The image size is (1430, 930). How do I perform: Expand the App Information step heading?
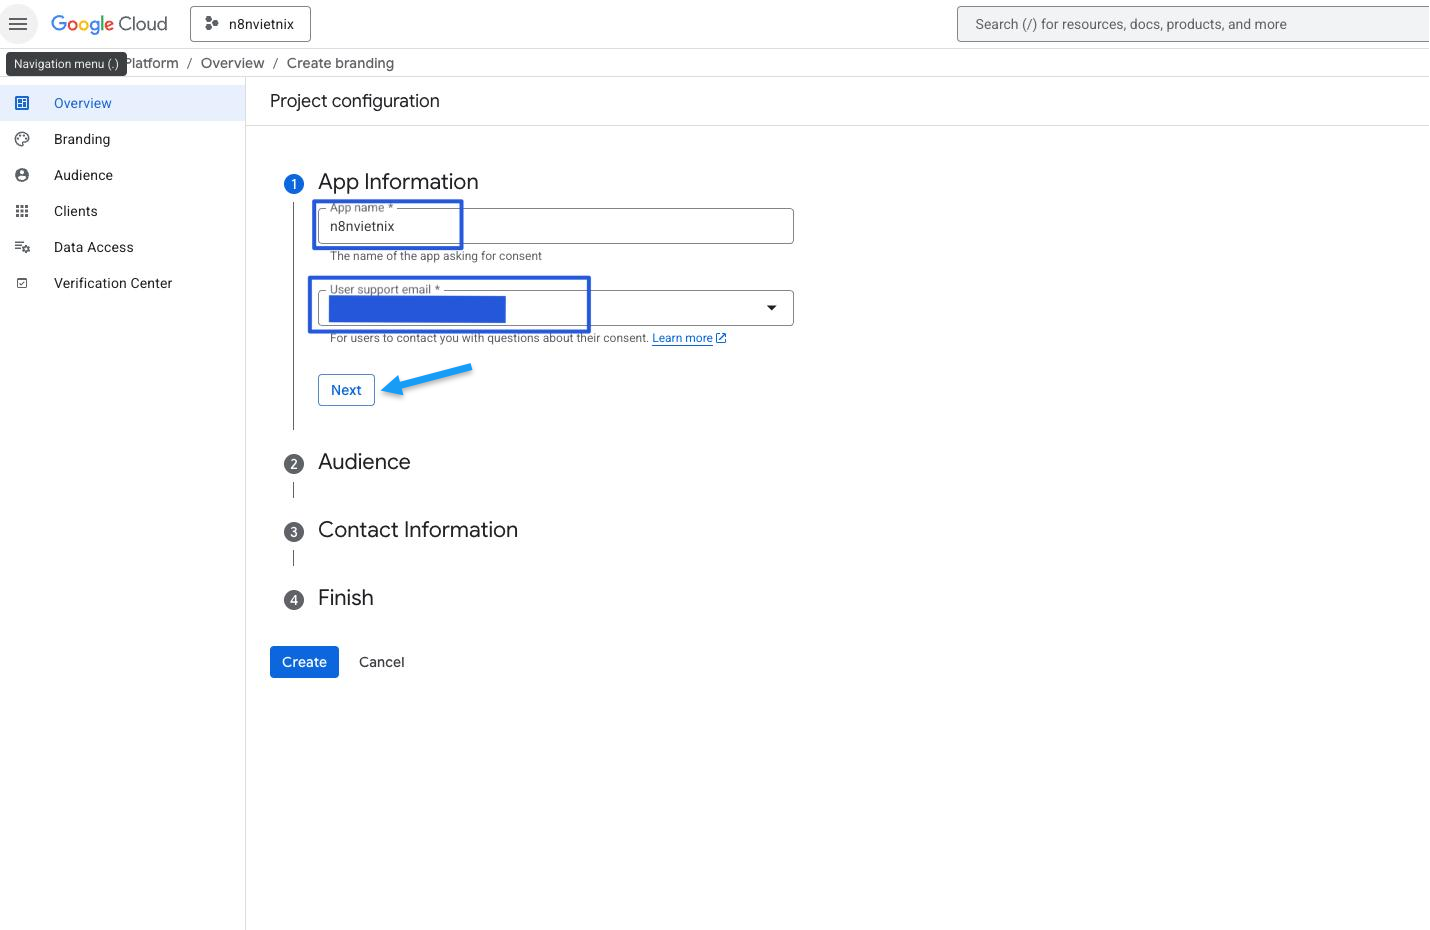point(398,182)
